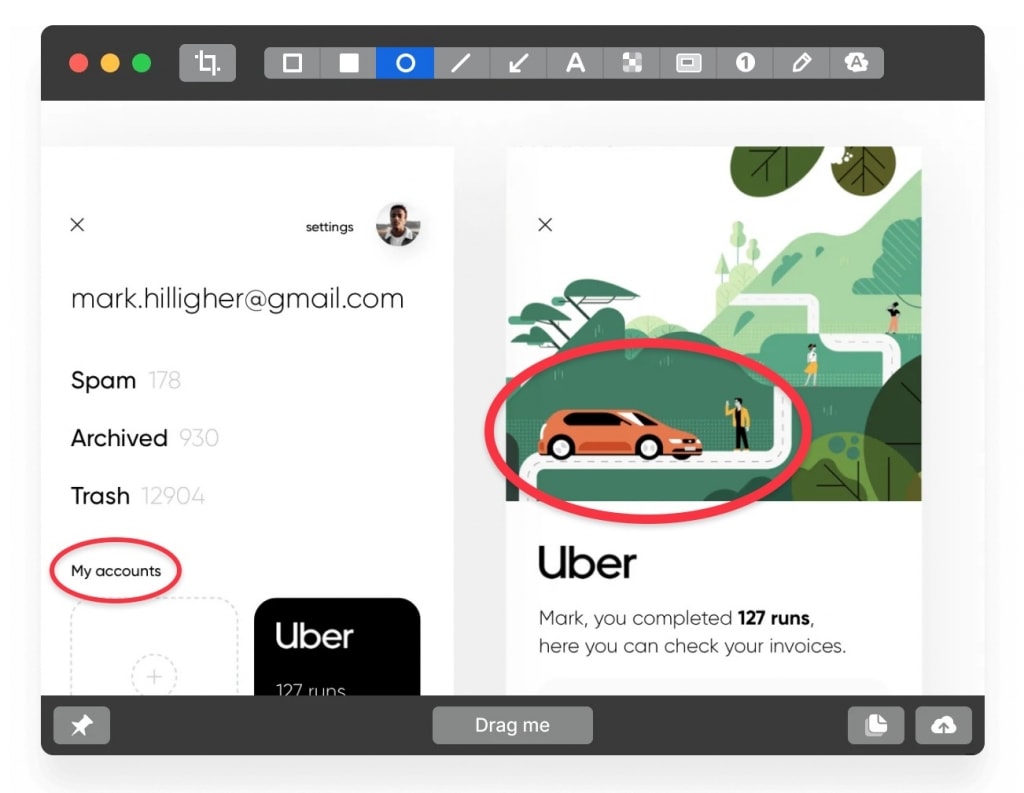Select the line drawing tool
Image resolution: width=1024 pixels, height=793 pixels.
pyautogui.click(x=462, y=63)
